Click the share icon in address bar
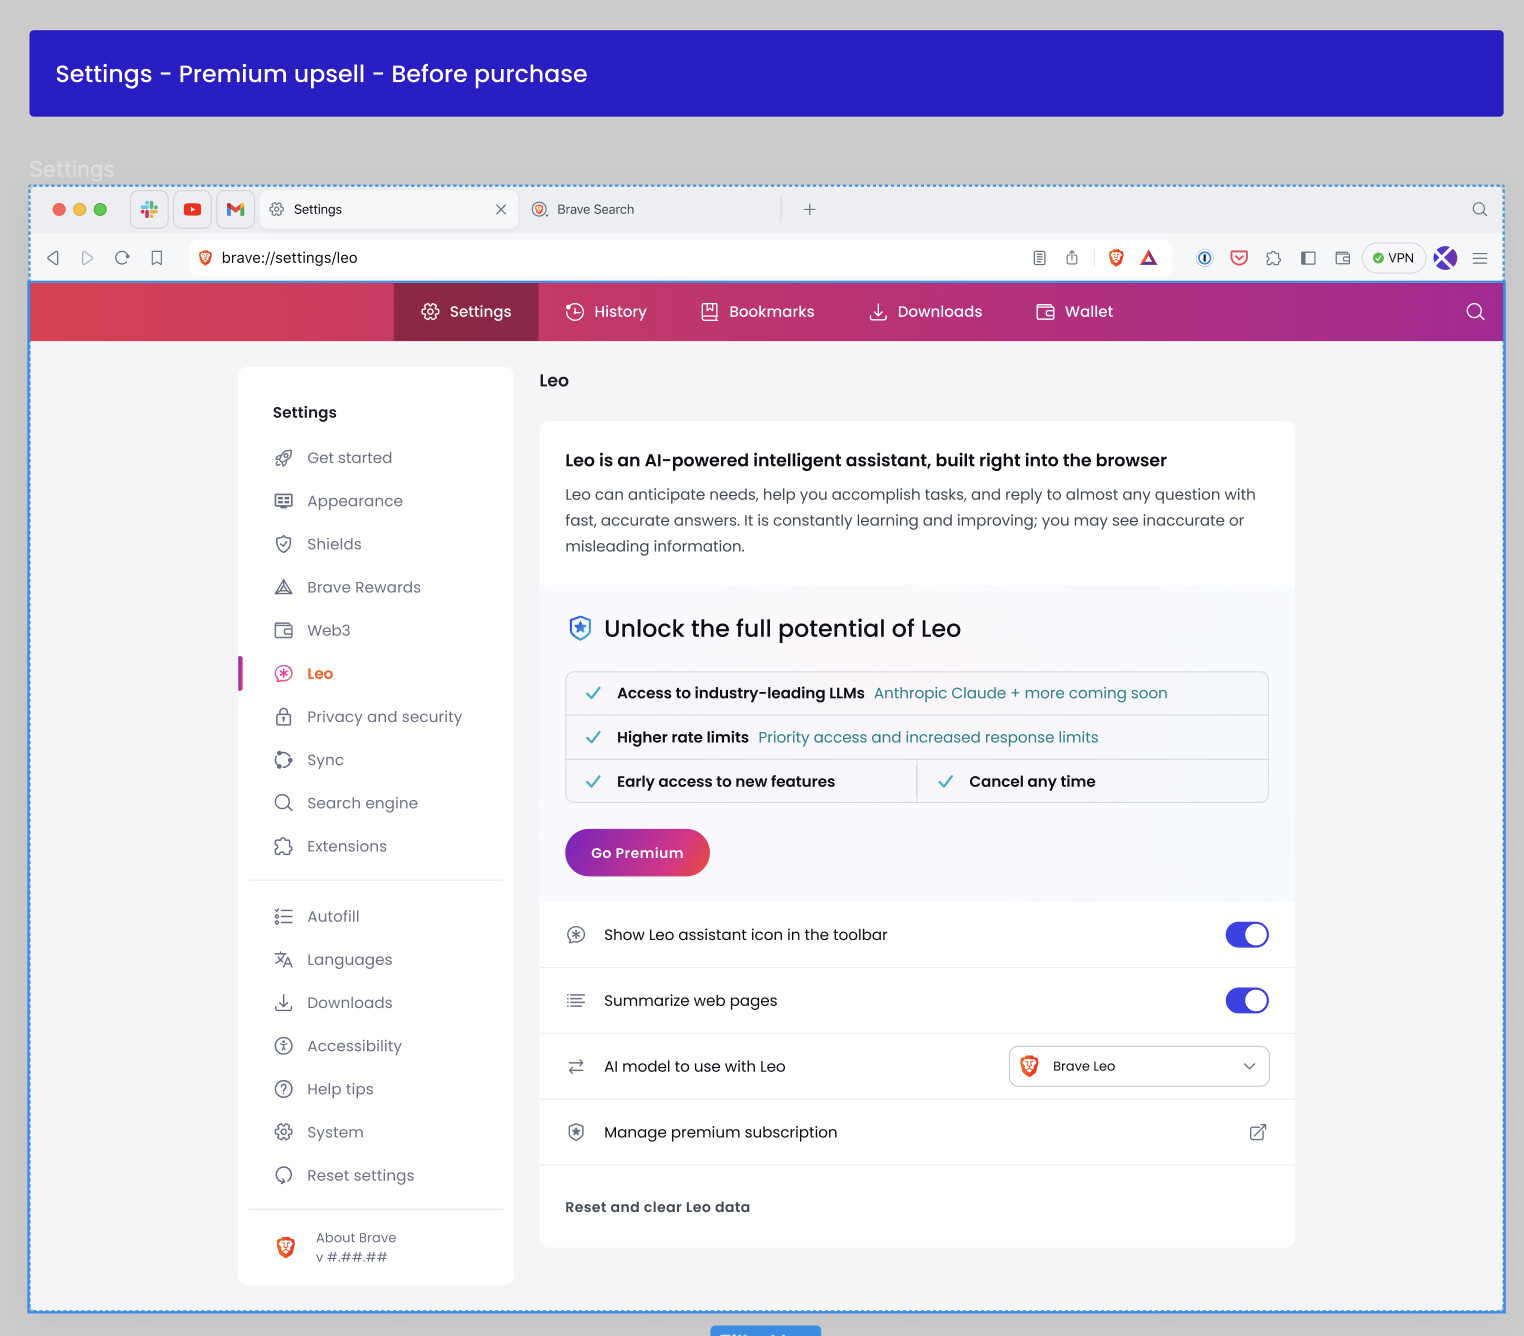Screen dimensions: 1524x1336 tap(1072, 258)
